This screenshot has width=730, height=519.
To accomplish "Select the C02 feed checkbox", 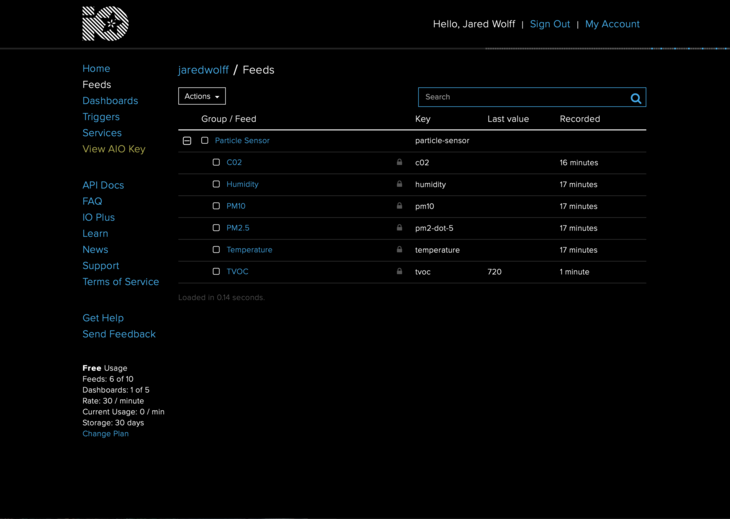I will [216, 162].
